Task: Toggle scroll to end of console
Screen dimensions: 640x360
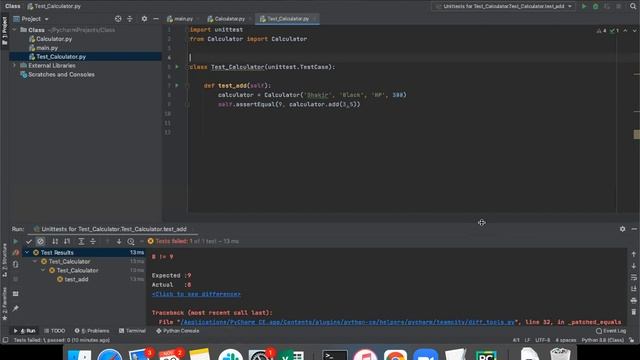Action: click(x=633, y=289)
